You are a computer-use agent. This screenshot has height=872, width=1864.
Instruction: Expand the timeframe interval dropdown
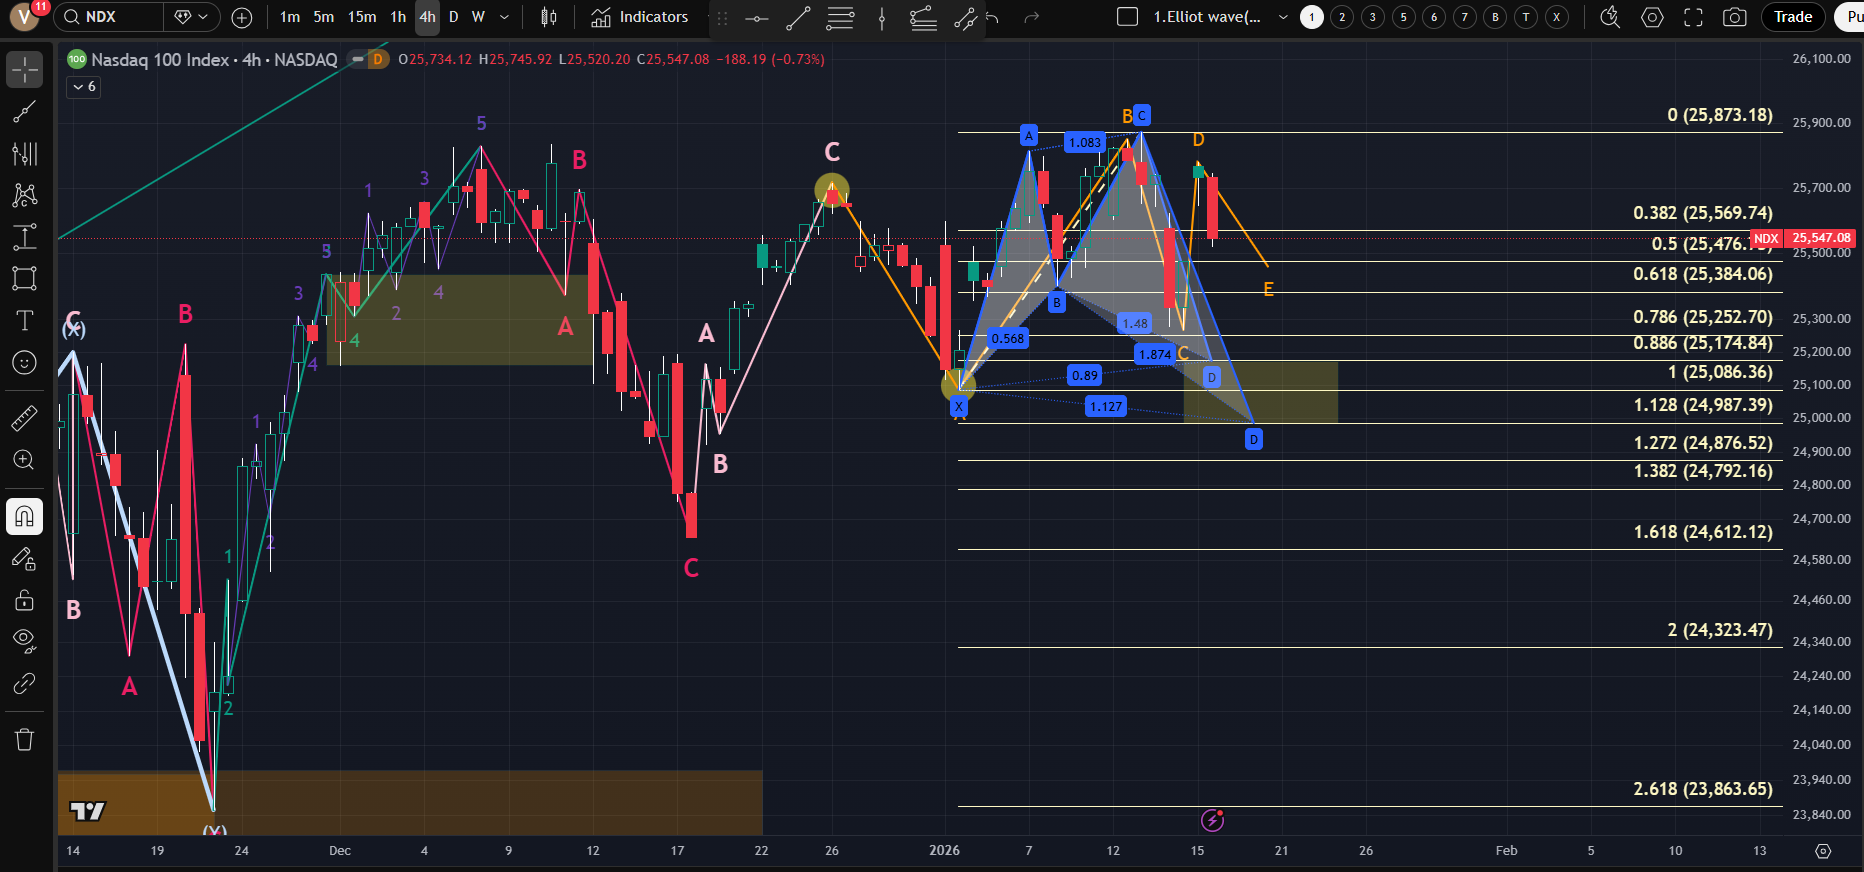click(504, 17)
